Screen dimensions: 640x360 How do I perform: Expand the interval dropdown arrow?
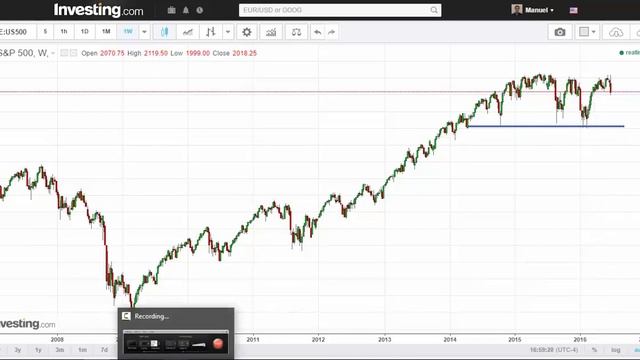tap(144, 32)
